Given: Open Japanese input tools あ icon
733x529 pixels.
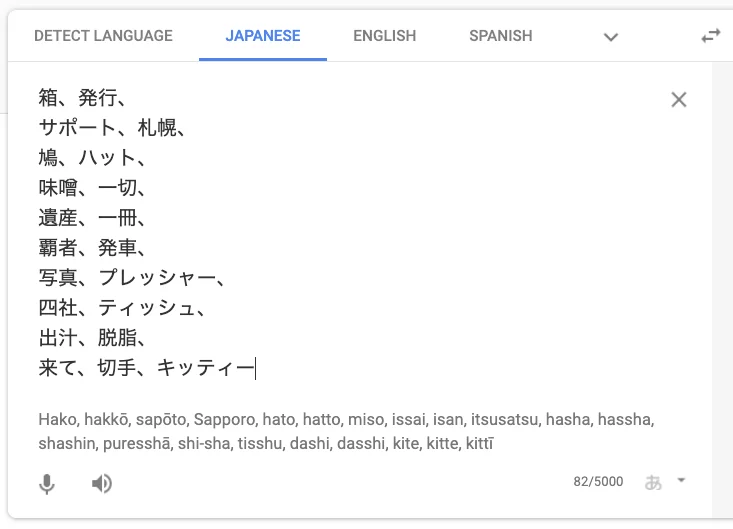Looking at the screenshot, I should point(653,482).
